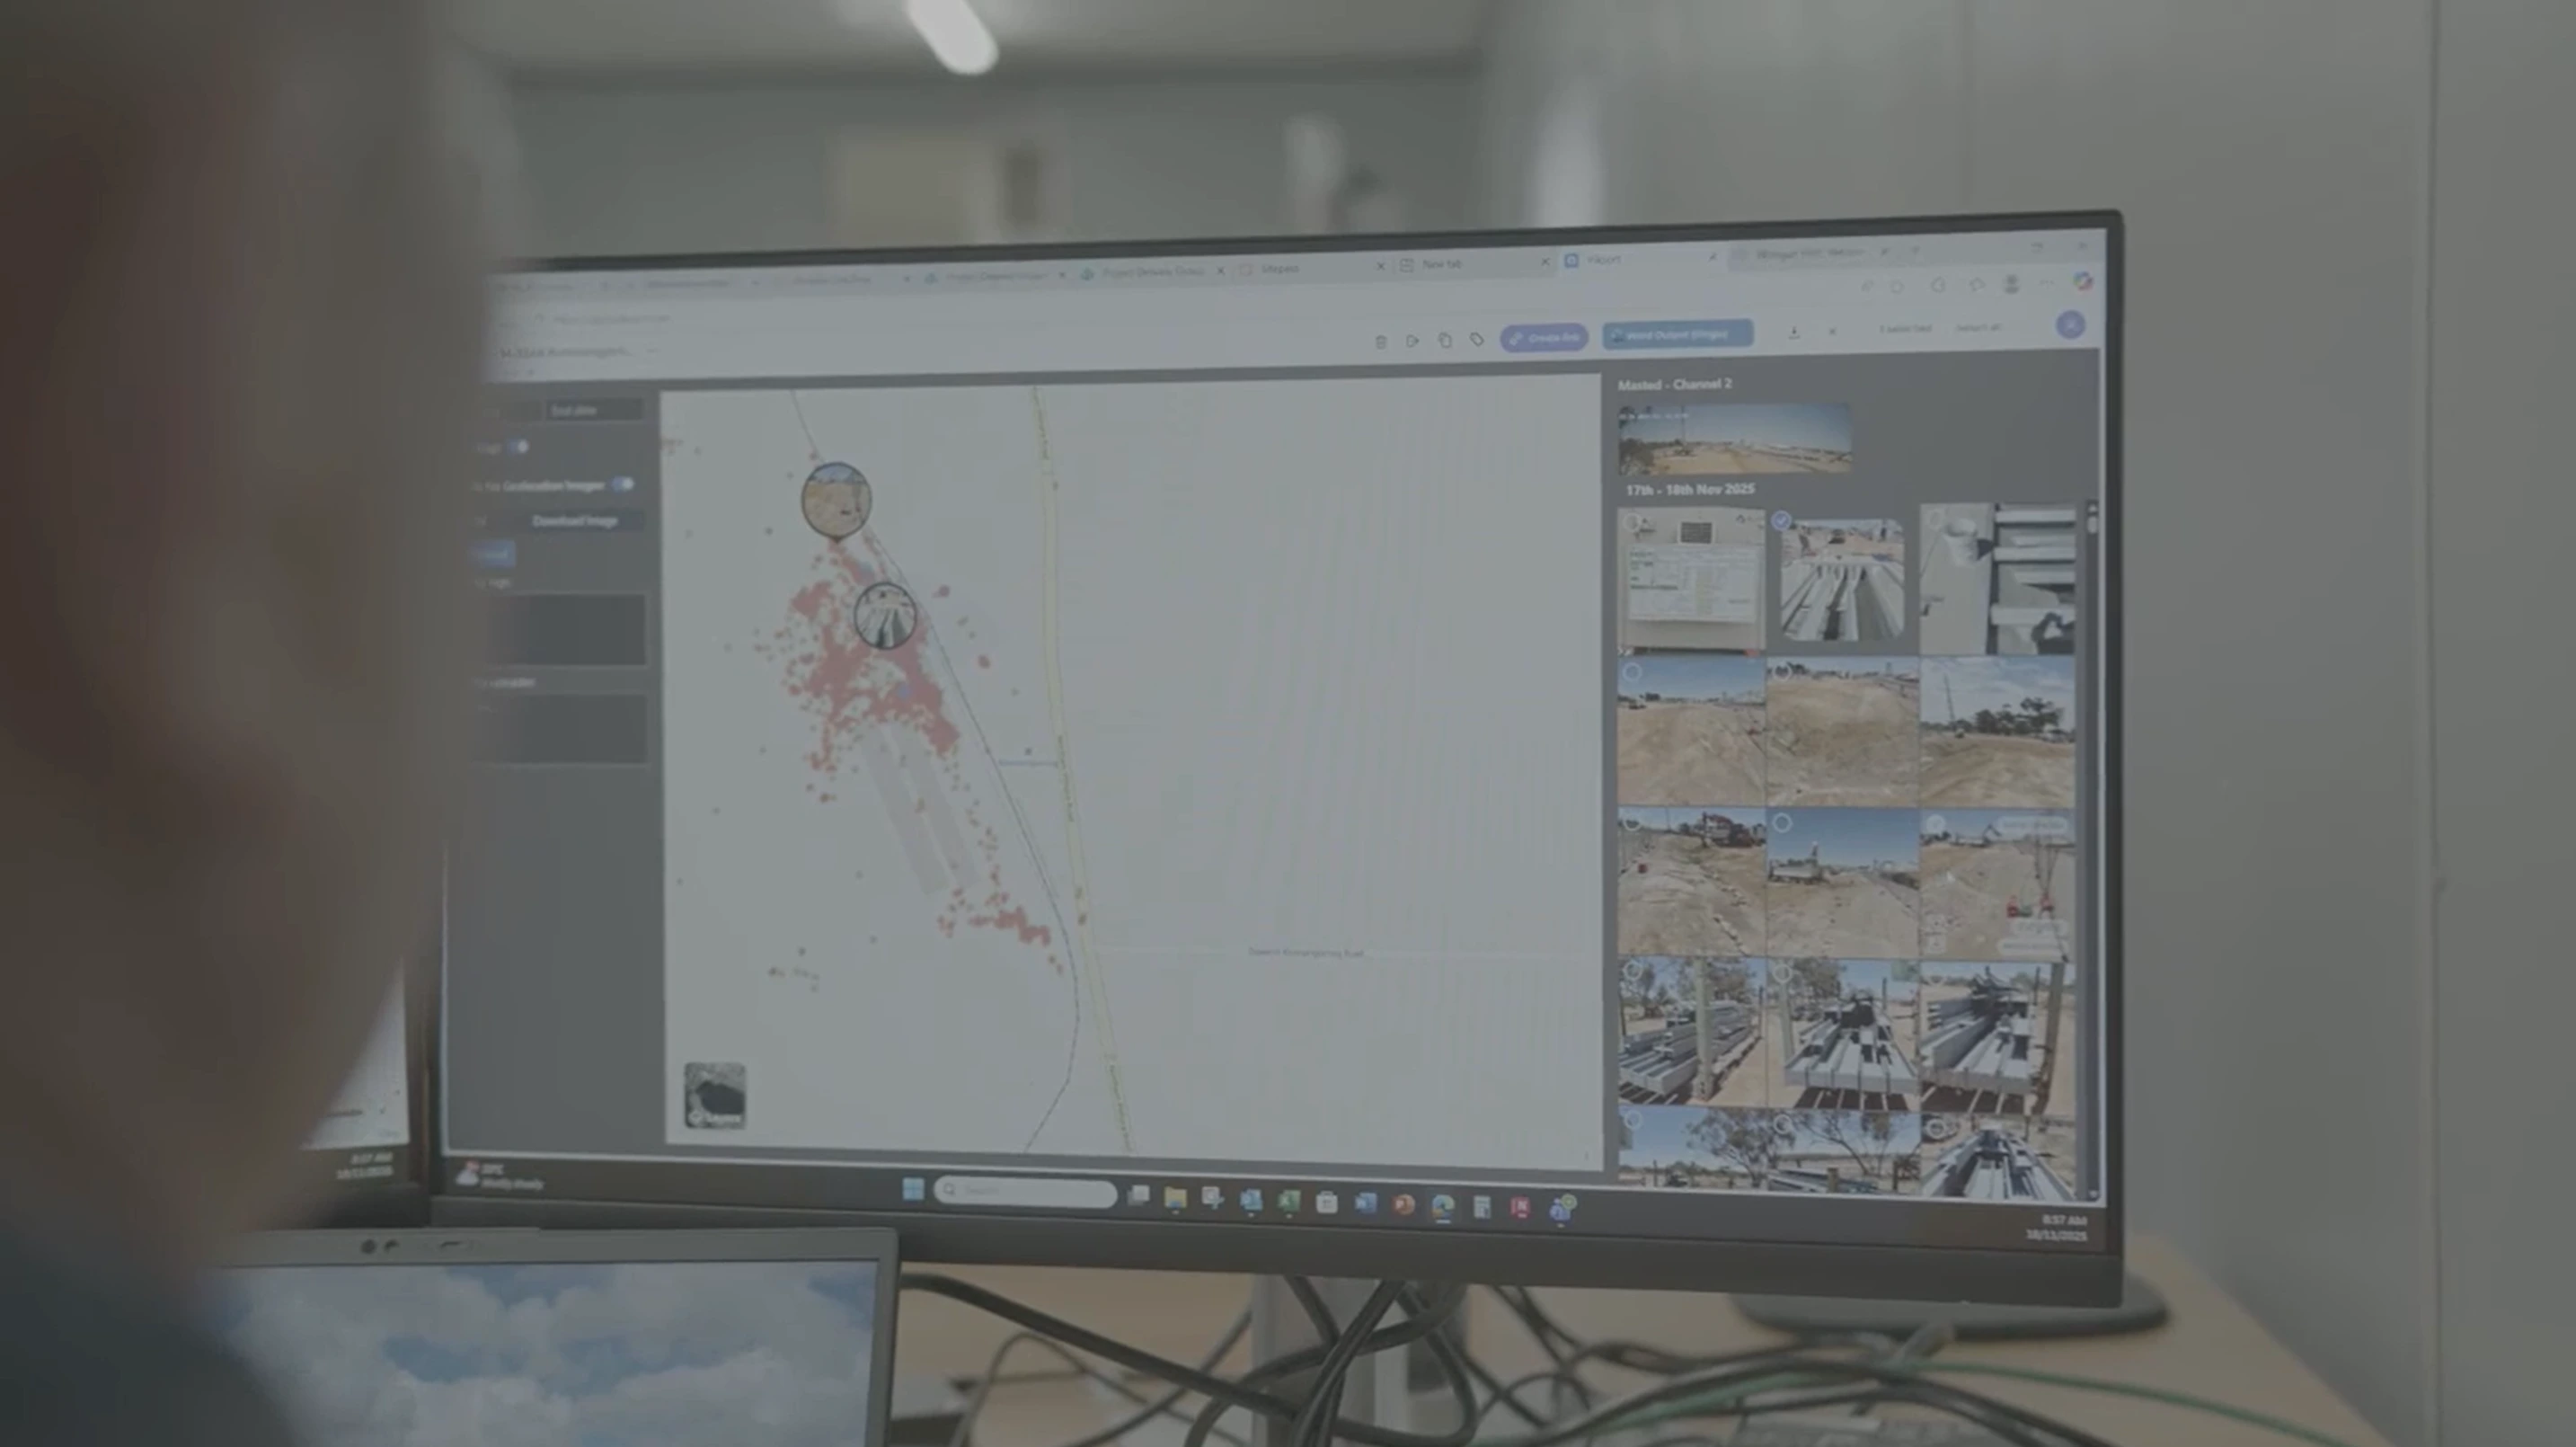Click the Create link button
Image resolution: width=2576 pixels, height=1447 pixels.
tap(1544, 338)
